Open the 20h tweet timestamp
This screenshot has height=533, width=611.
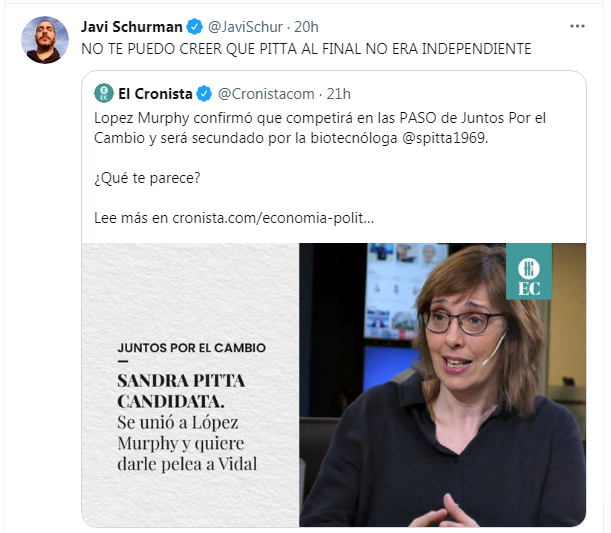pos(306,27)
